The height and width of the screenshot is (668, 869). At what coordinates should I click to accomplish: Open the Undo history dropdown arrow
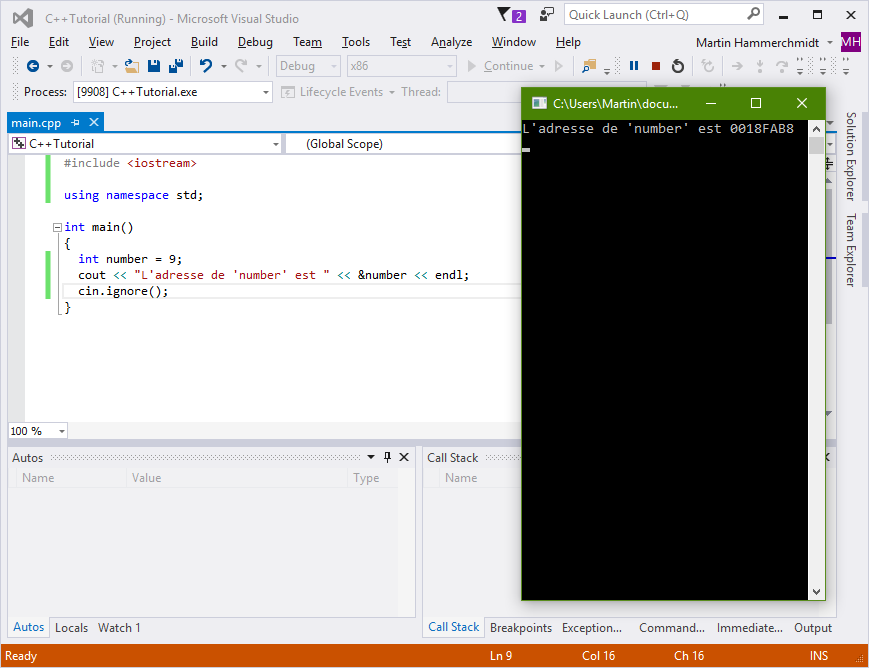224,67
